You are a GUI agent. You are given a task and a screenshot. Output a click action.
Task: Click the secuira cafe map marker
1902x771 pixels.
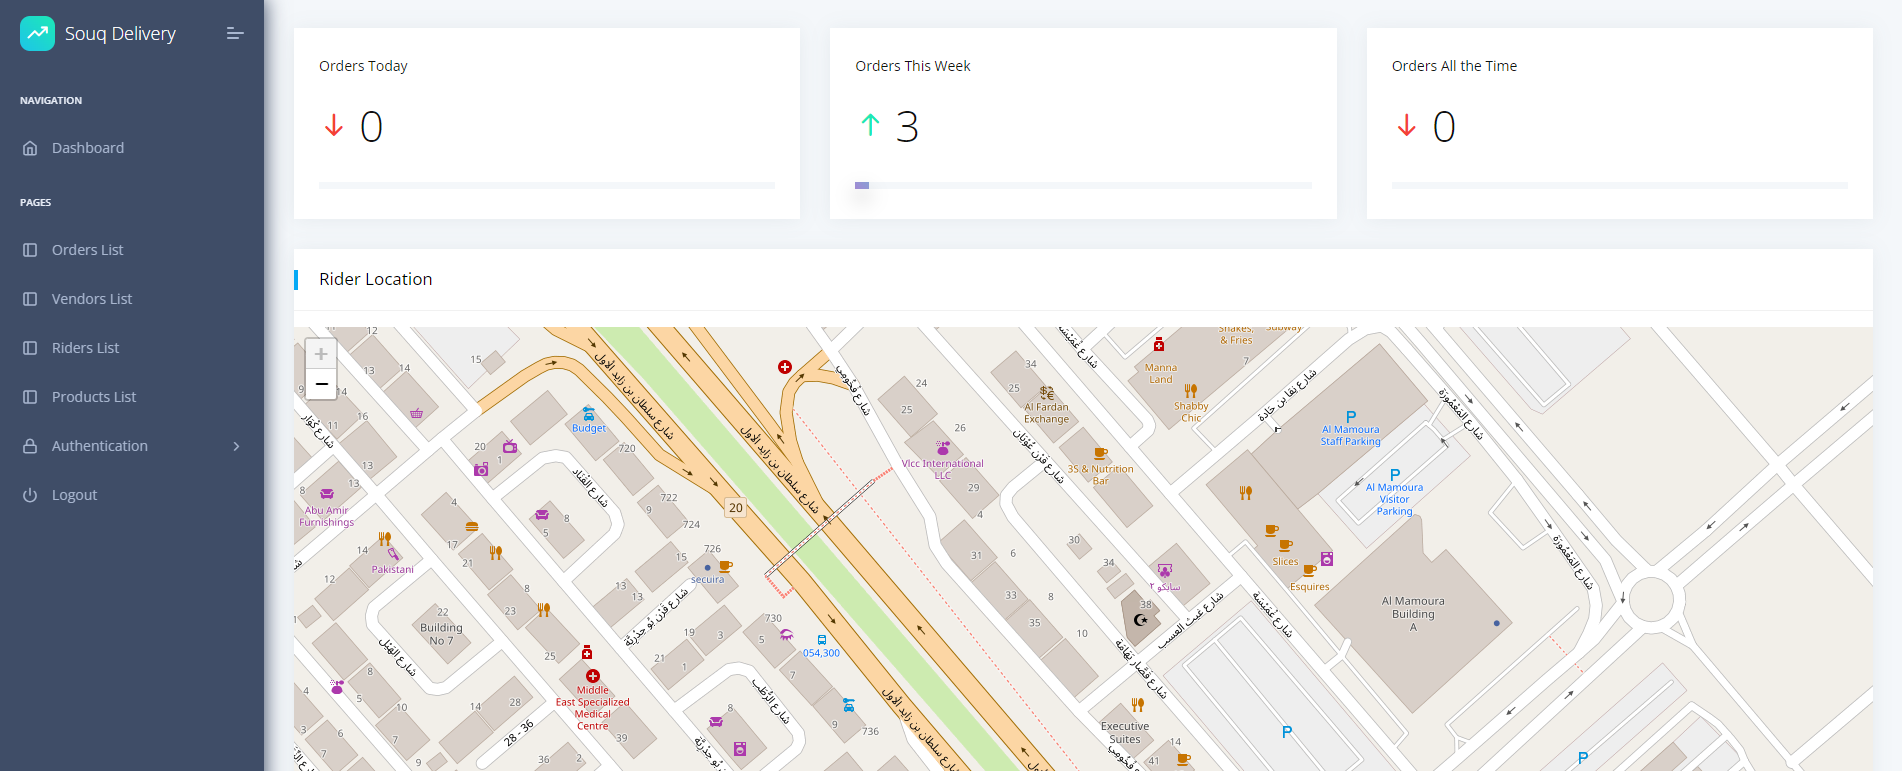click(726, 566)
